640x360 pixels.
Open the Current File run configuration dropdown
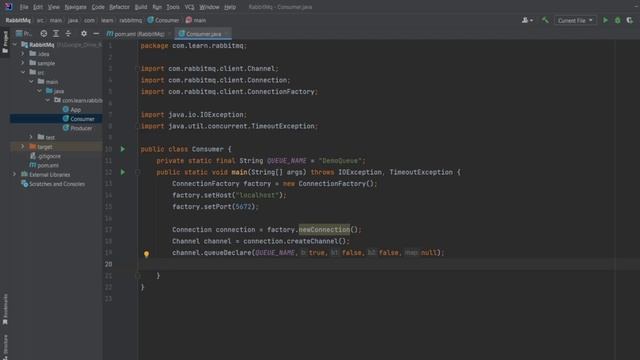[575, 20]
